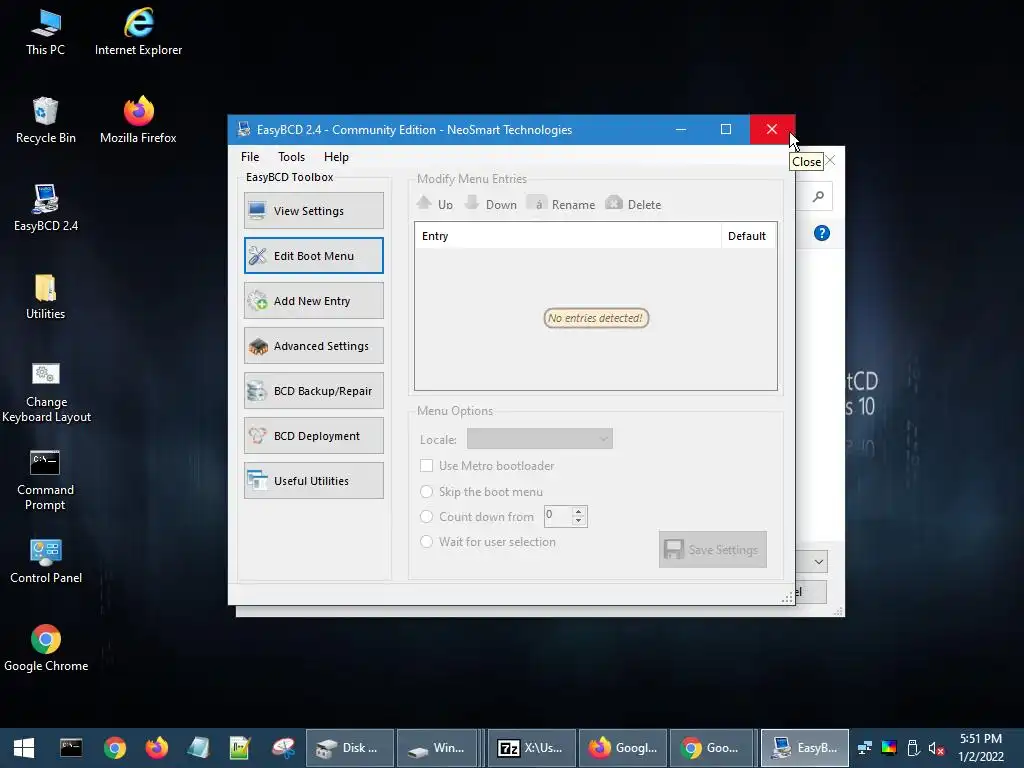The height and width of the screenshot is (768, 1024).
Task: Click the No entries detected label
Action: coord(596,318)
